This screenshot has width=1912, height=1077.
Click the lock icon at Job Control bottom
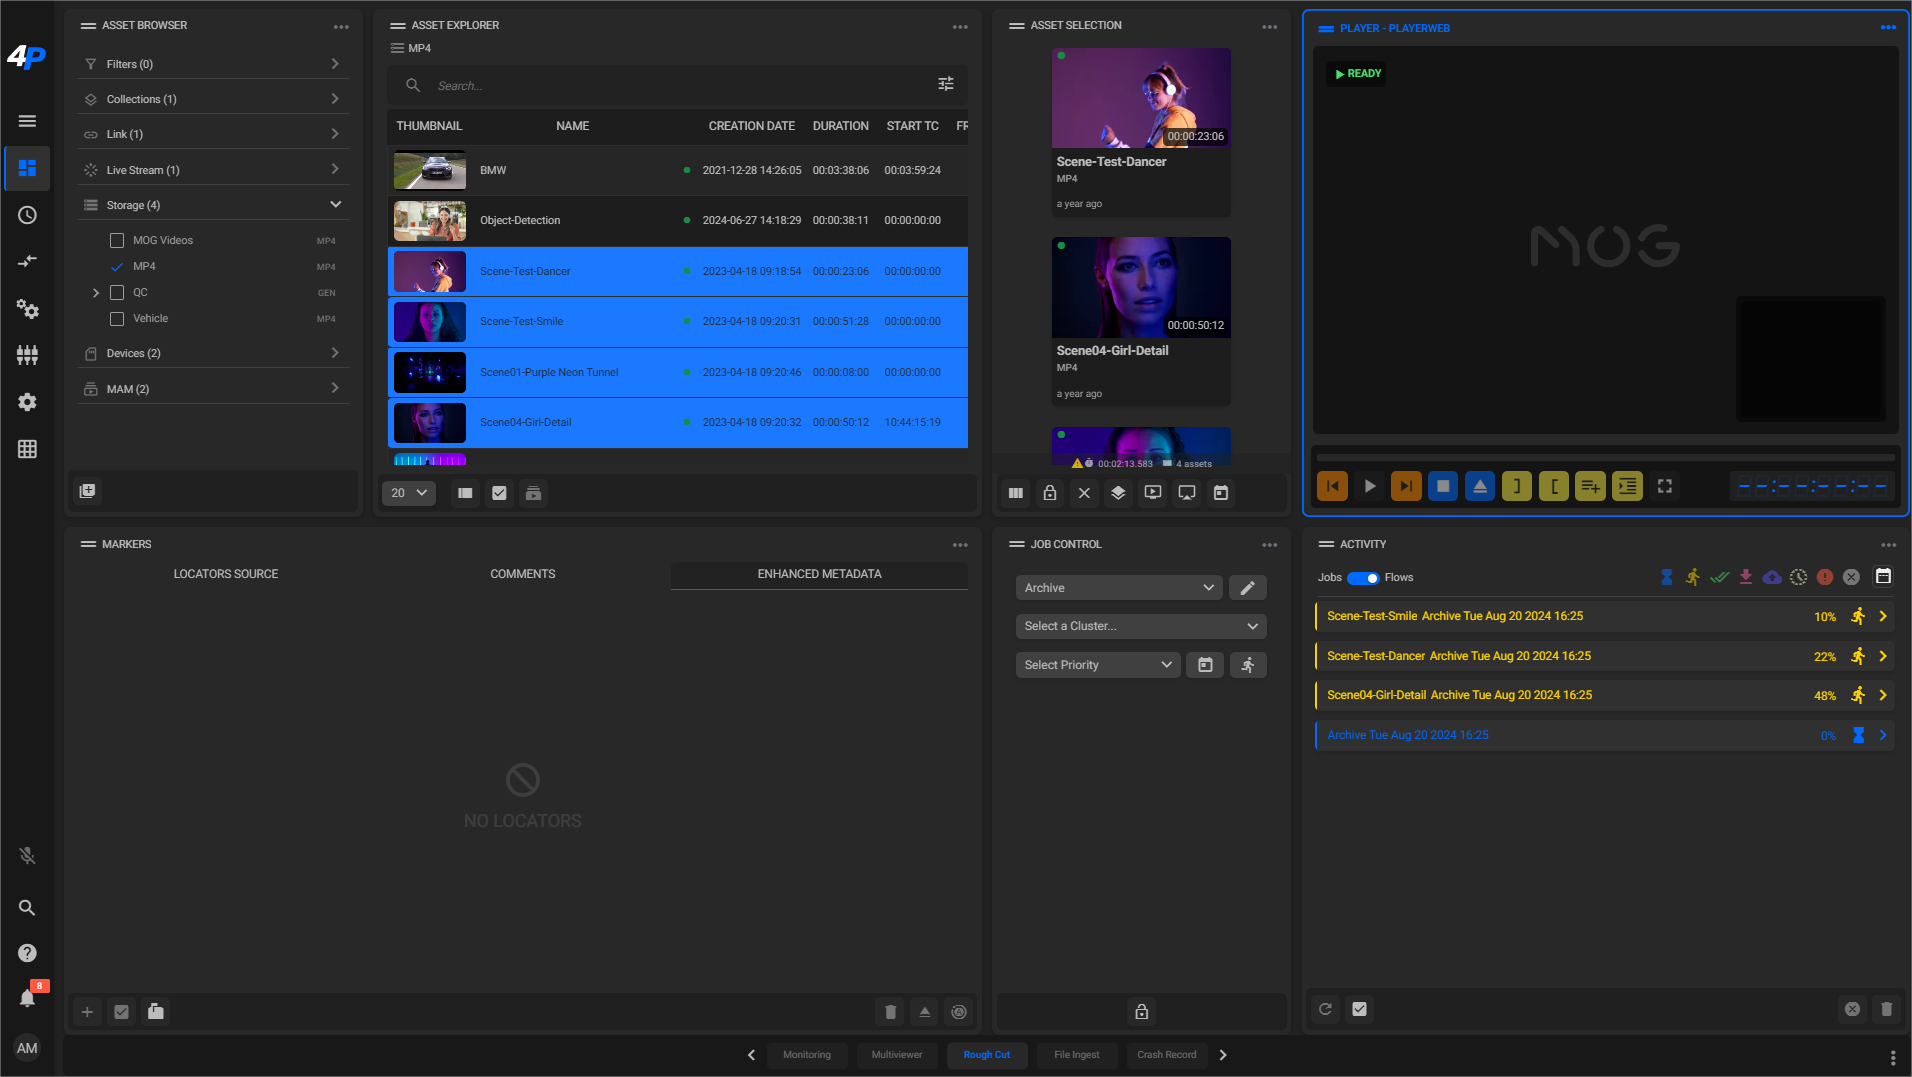[1141, 1012]
